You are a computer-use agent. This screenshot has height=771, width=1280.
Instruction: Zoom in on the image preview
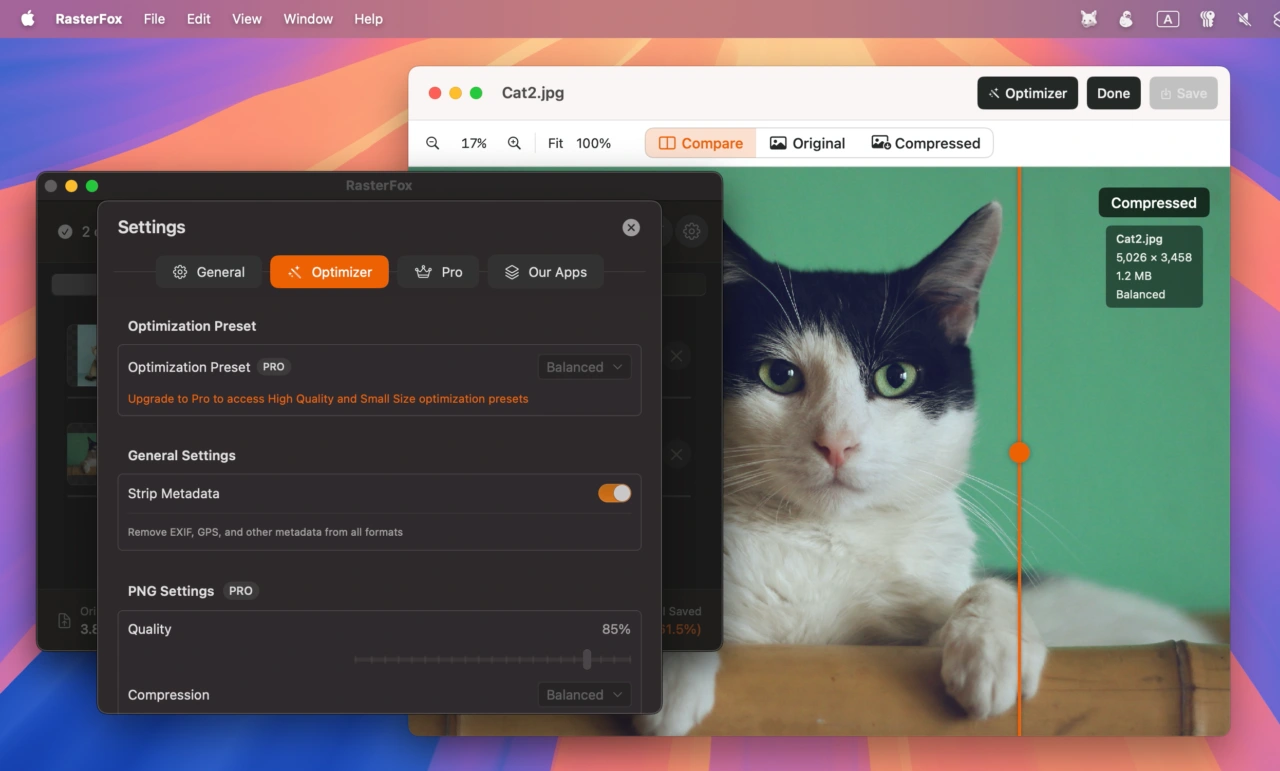(x=515, y=143)
